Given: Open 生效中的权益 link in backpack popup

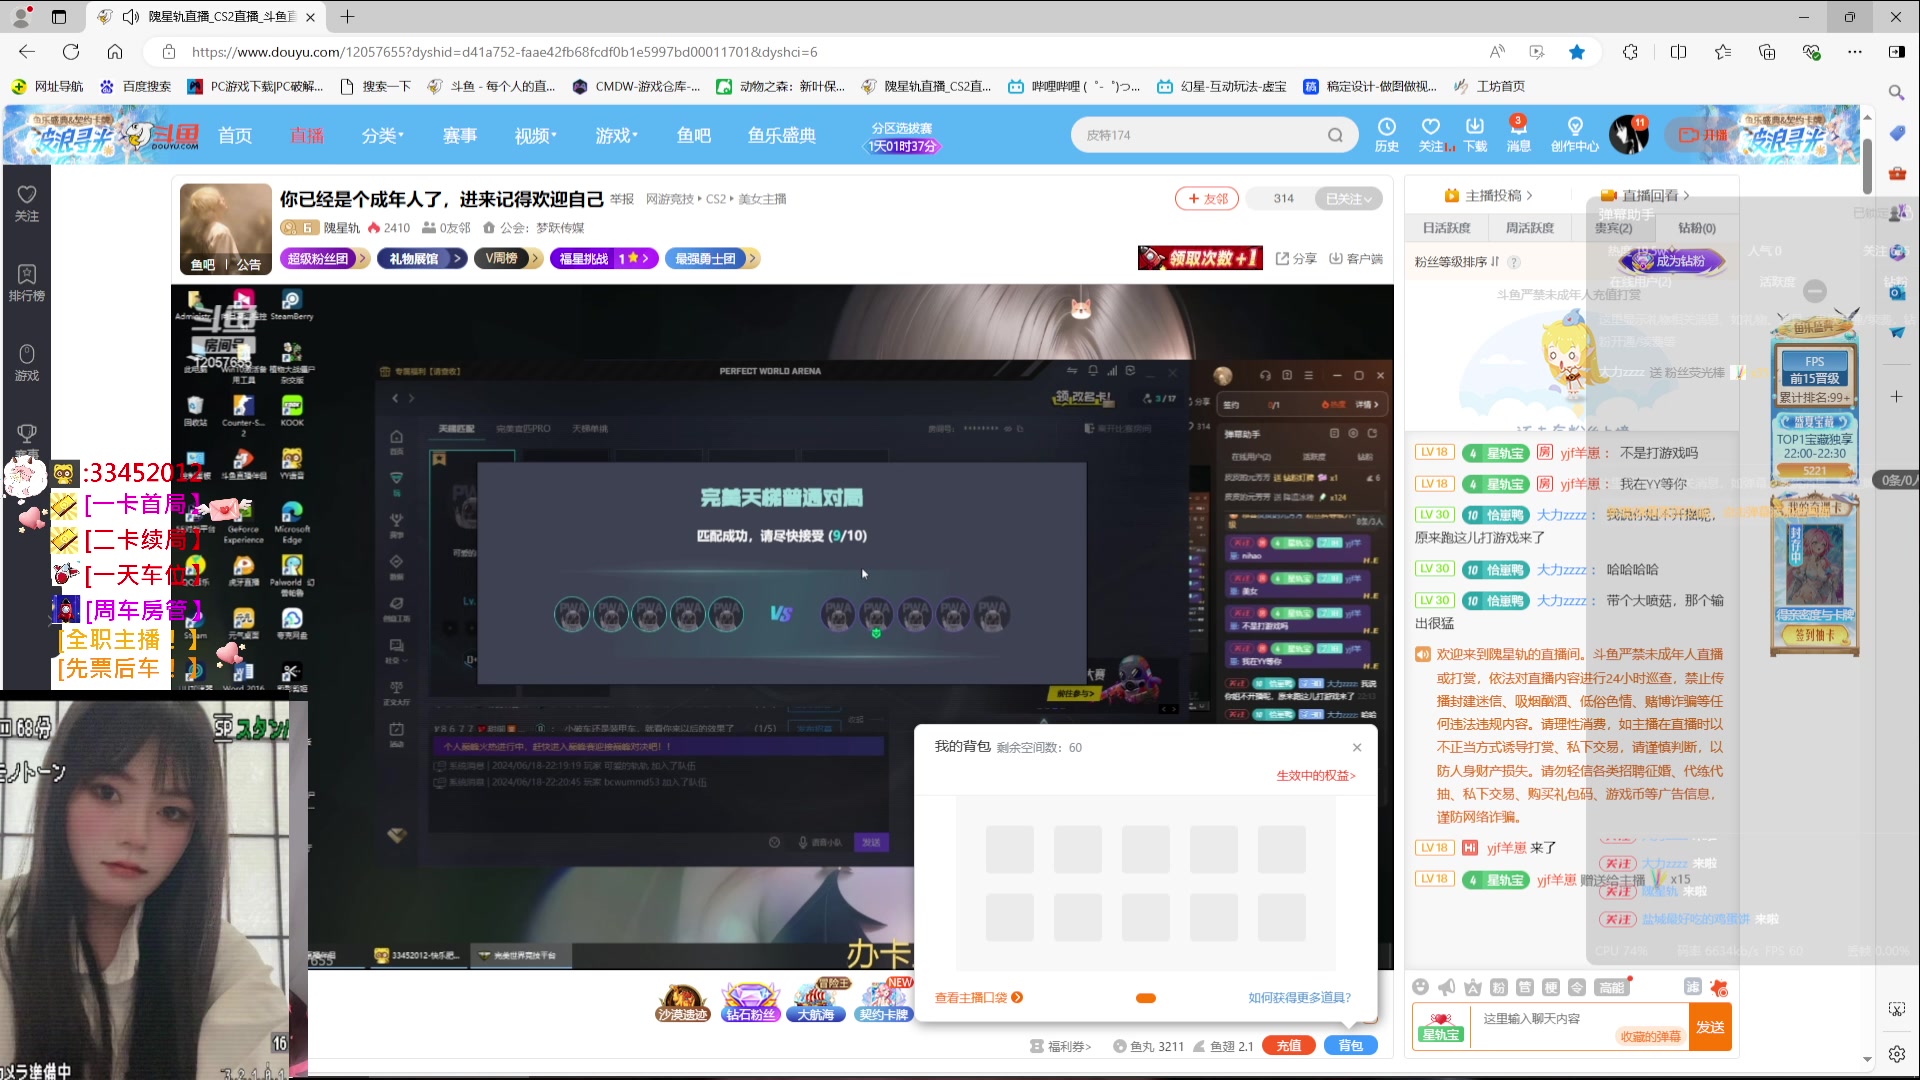Looking at the screenshot, I should coord(1316,776).
